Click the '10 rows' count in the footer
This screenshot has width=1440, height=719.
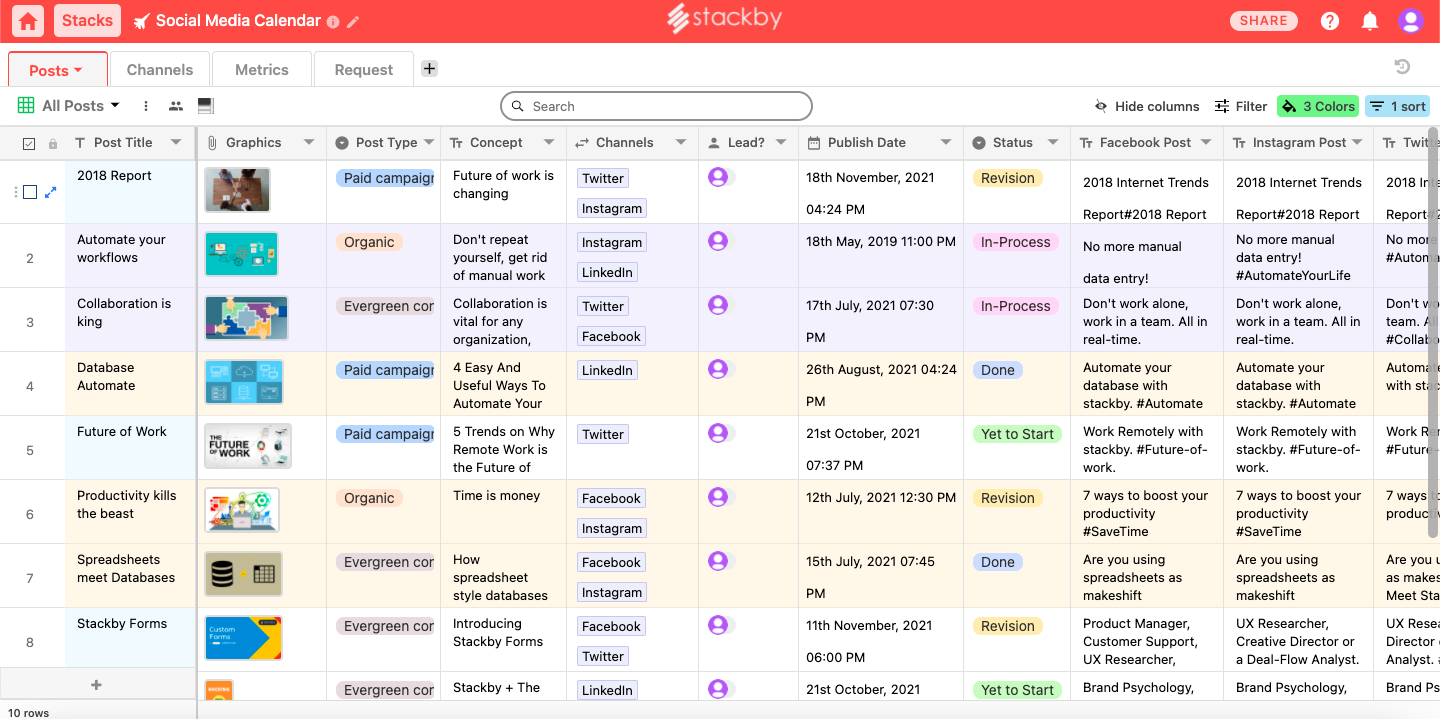[x=28, y=713]
